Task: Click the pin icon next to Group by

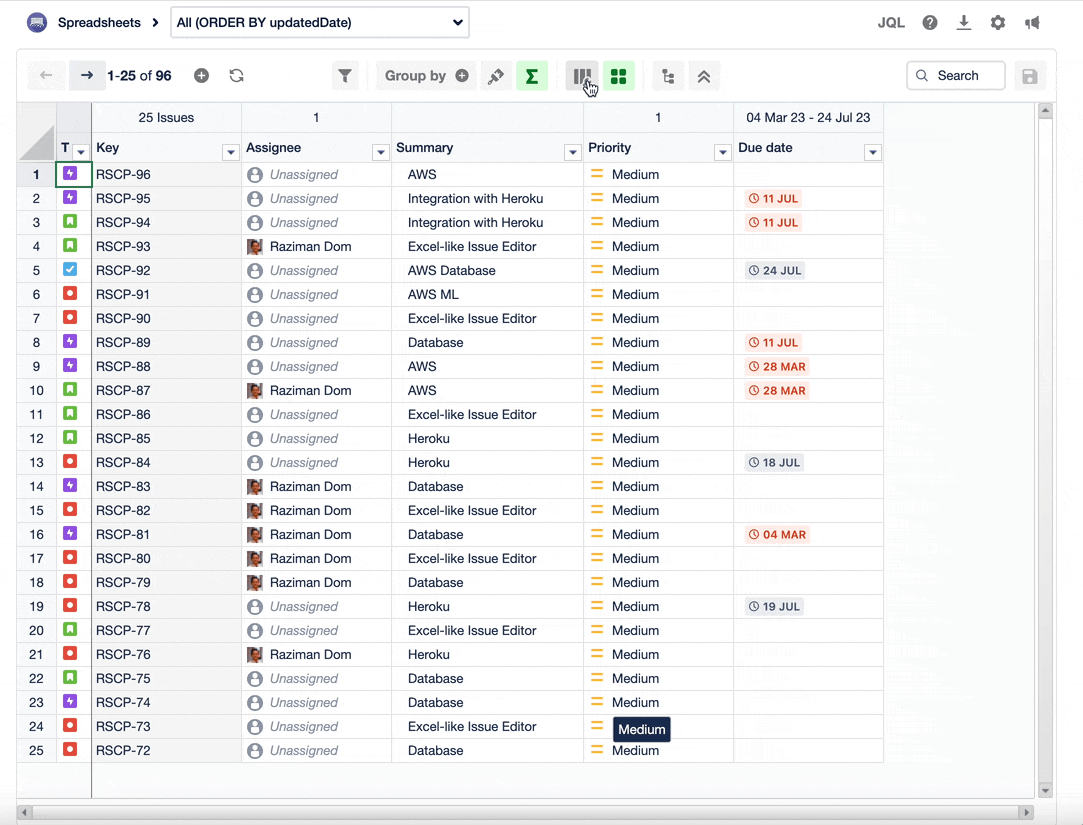Action: coord(495,76)
